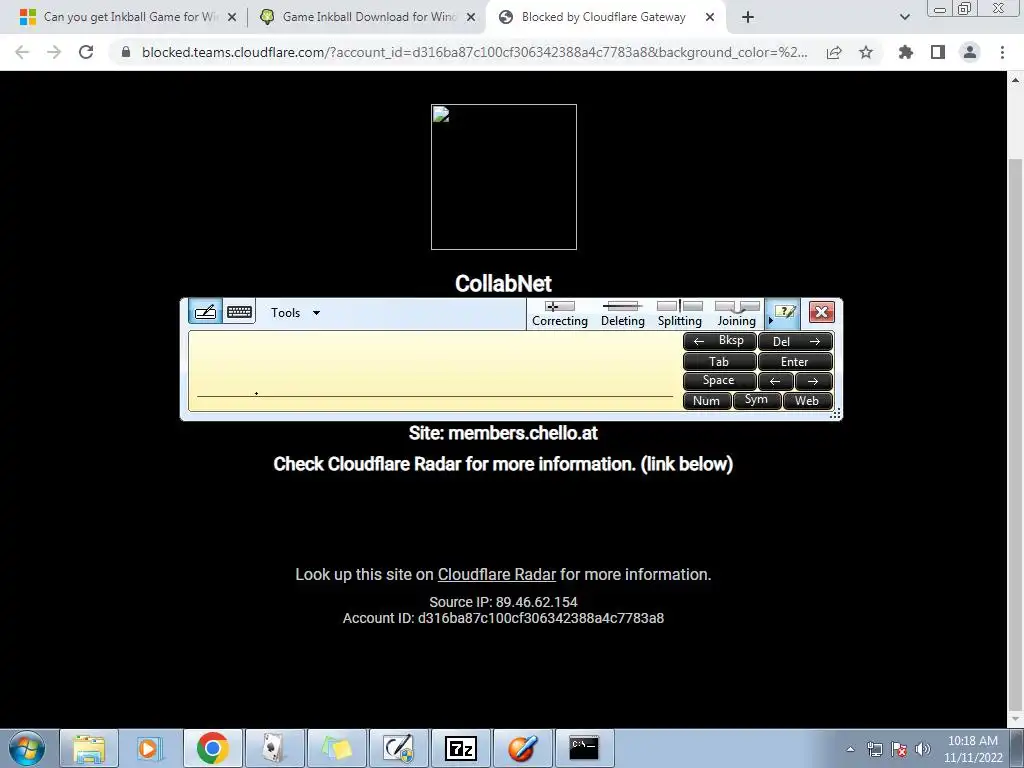
Task: Open Chrome profile menu
Action: pos(970,52)
